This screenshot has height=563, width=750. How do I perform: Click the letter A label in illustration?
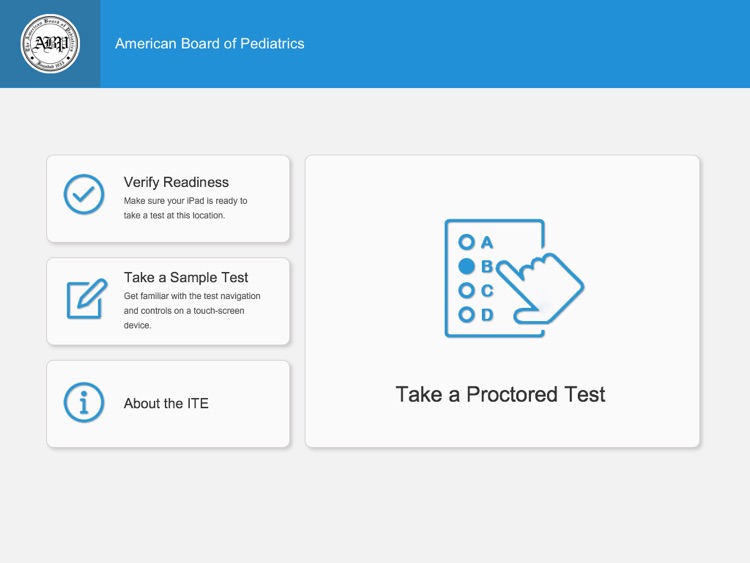(x=487, y=243)
